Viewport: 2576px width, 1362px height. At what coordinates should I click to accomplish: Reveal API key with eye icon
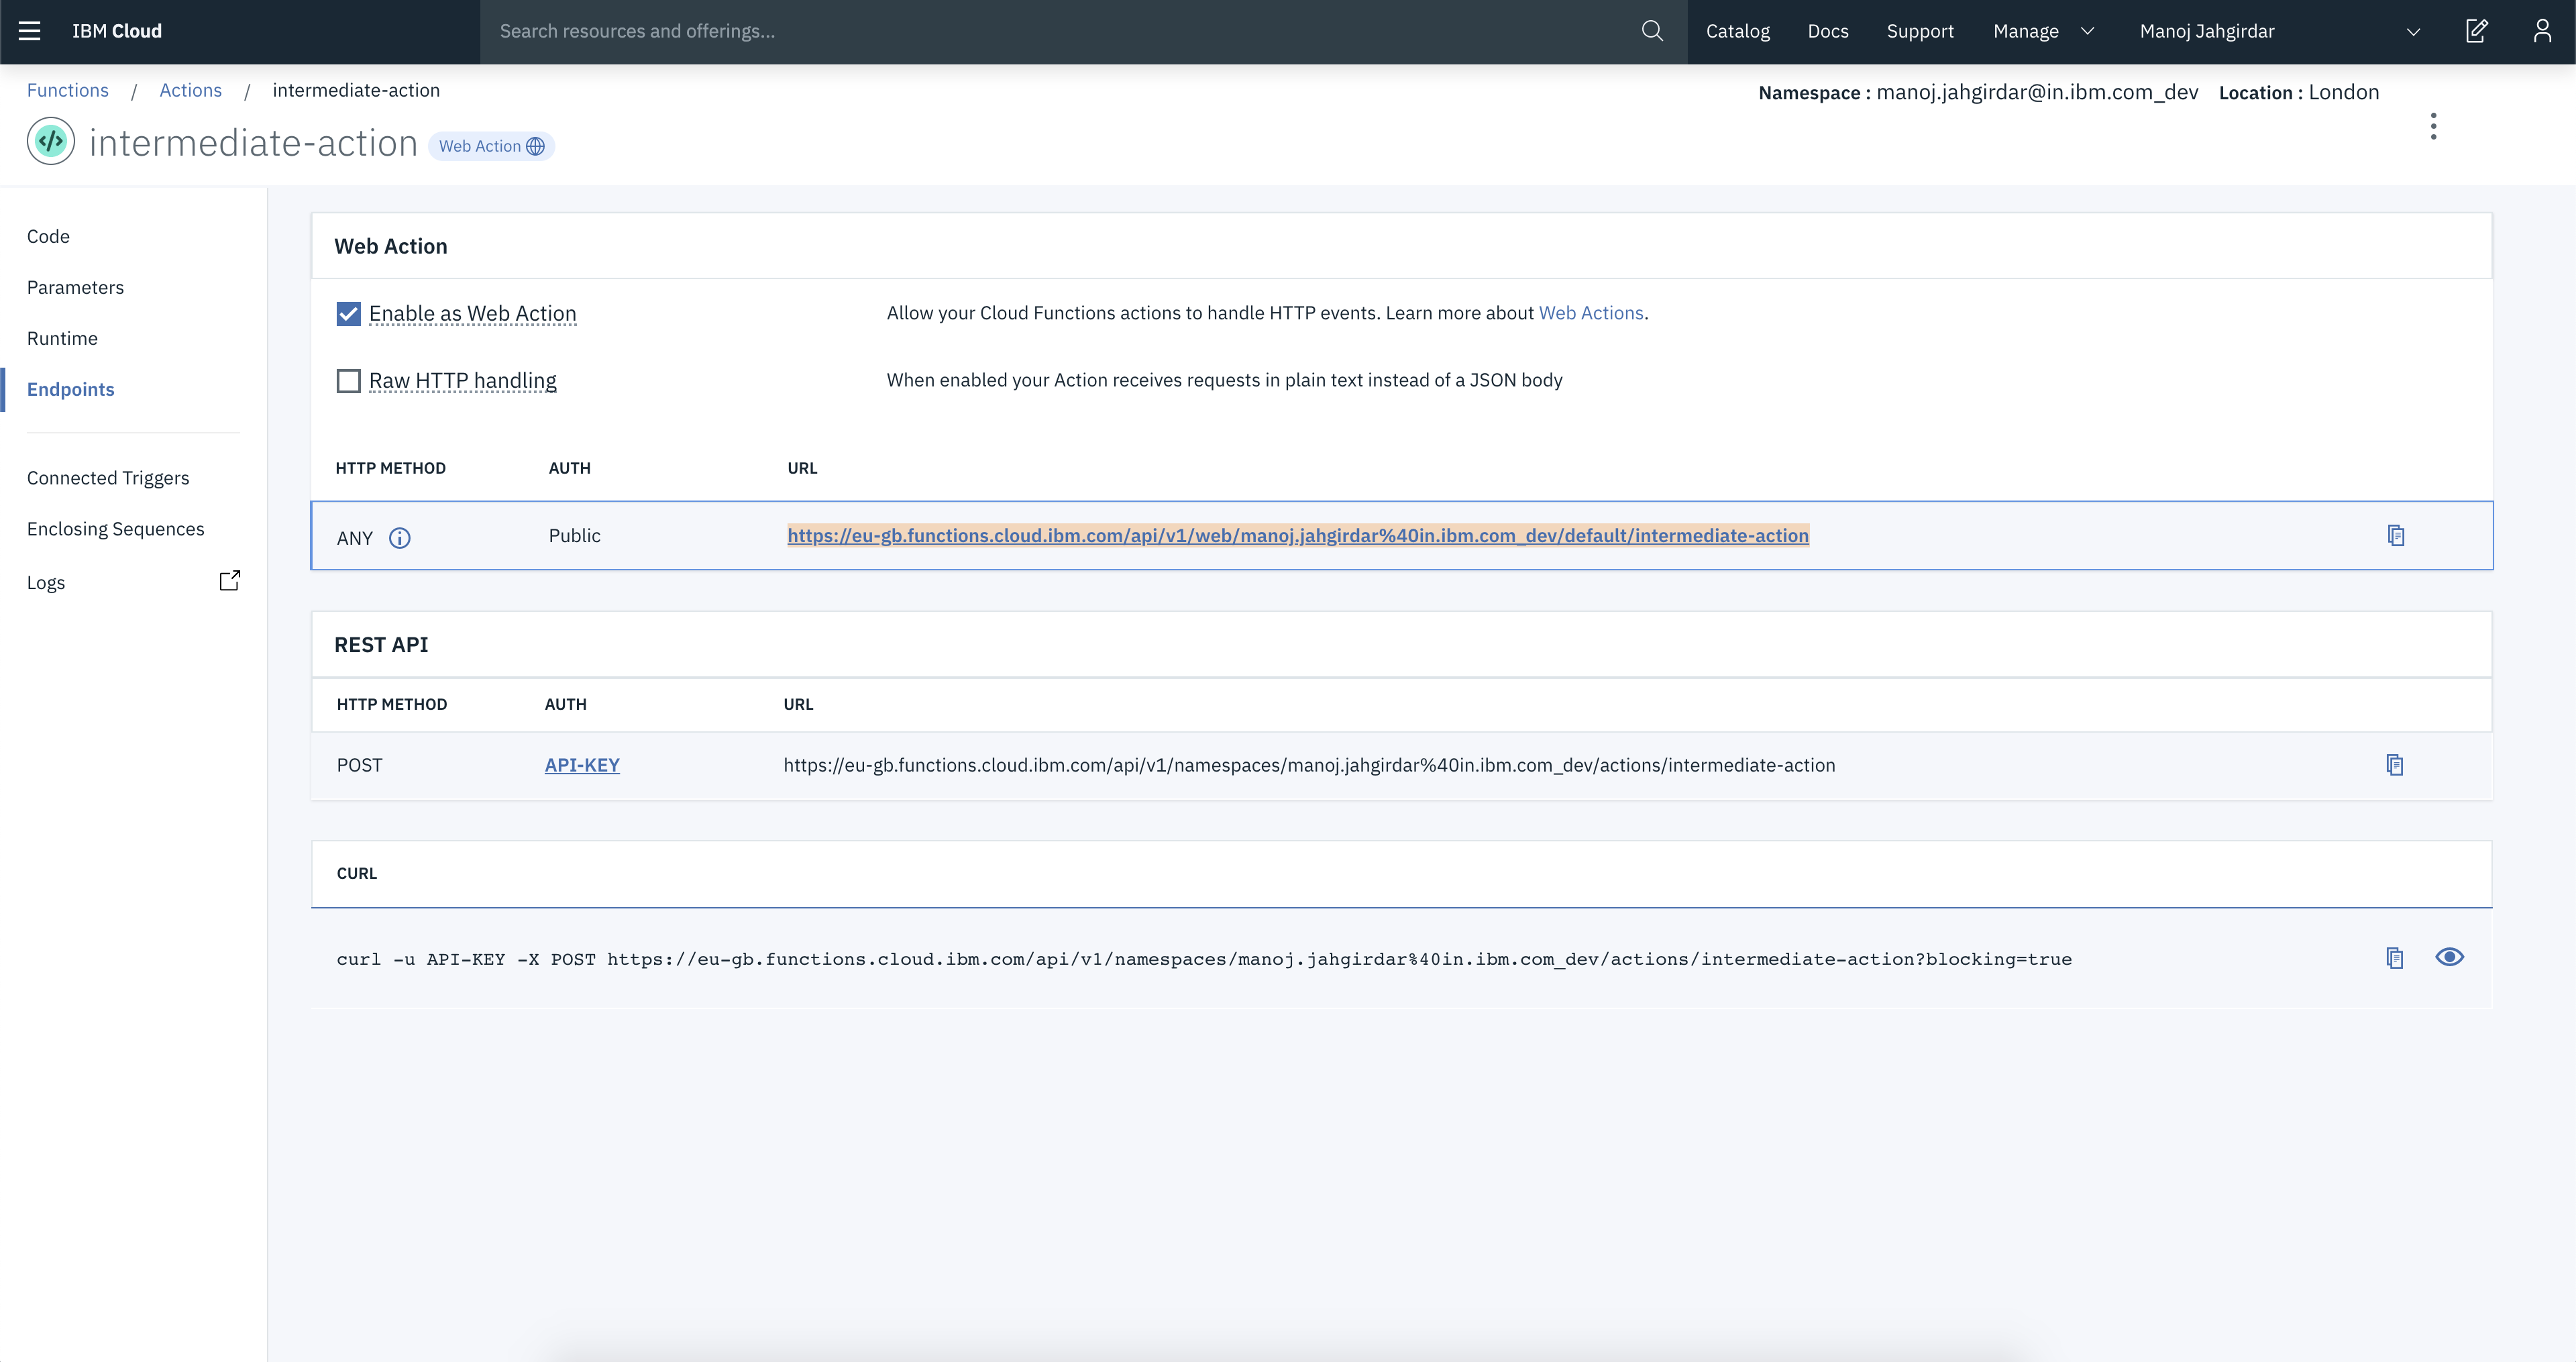pyautogui.click(x=2449, y=957)
